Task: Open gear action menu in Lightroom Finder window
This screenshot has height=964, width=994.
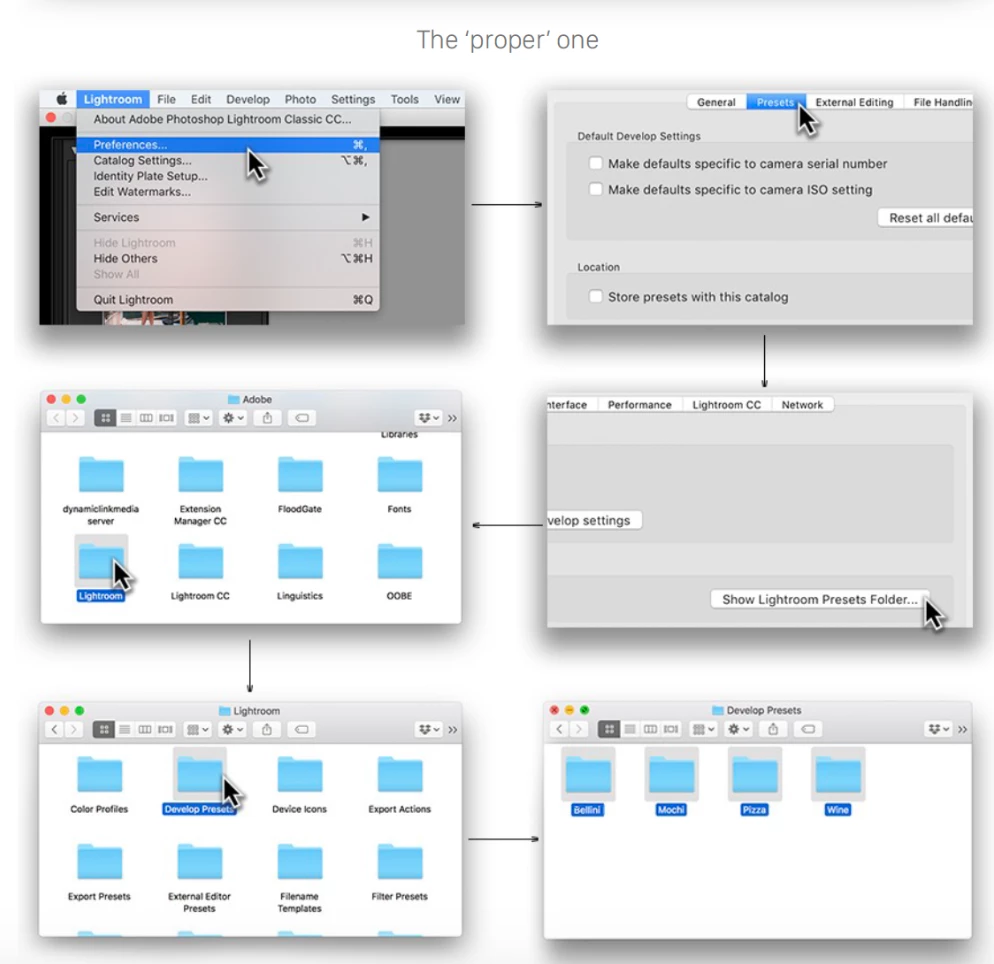Action: 232,729
